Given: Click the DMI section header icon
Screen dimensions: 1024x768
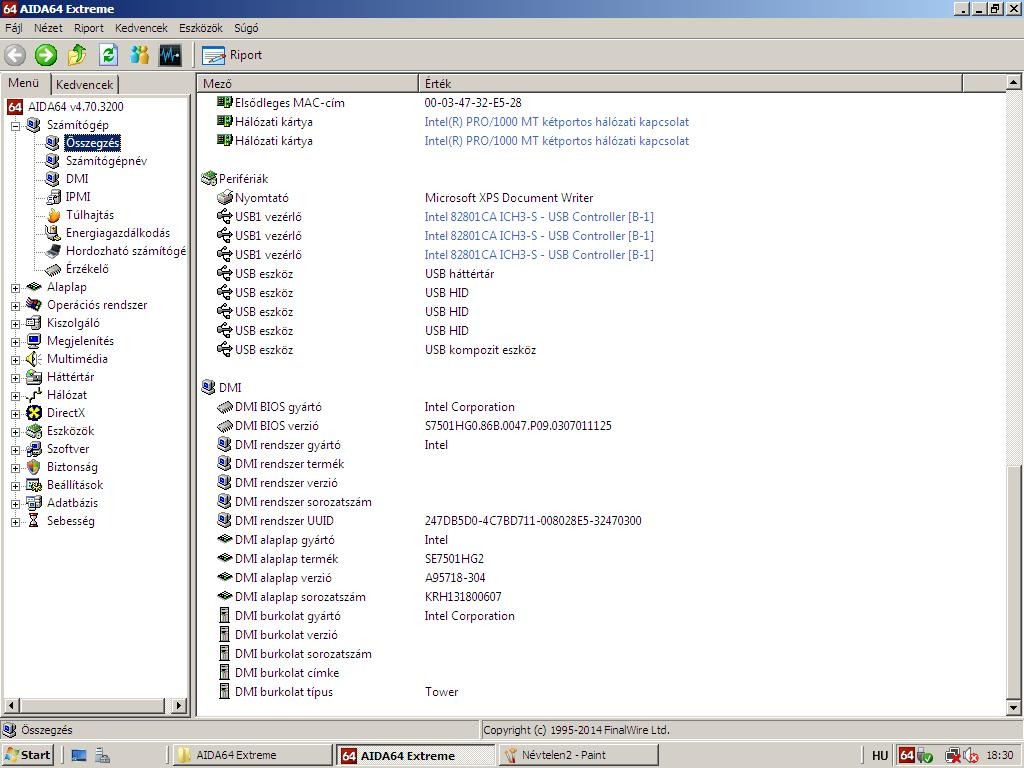Looking at the screenshot, I should 209,387.
